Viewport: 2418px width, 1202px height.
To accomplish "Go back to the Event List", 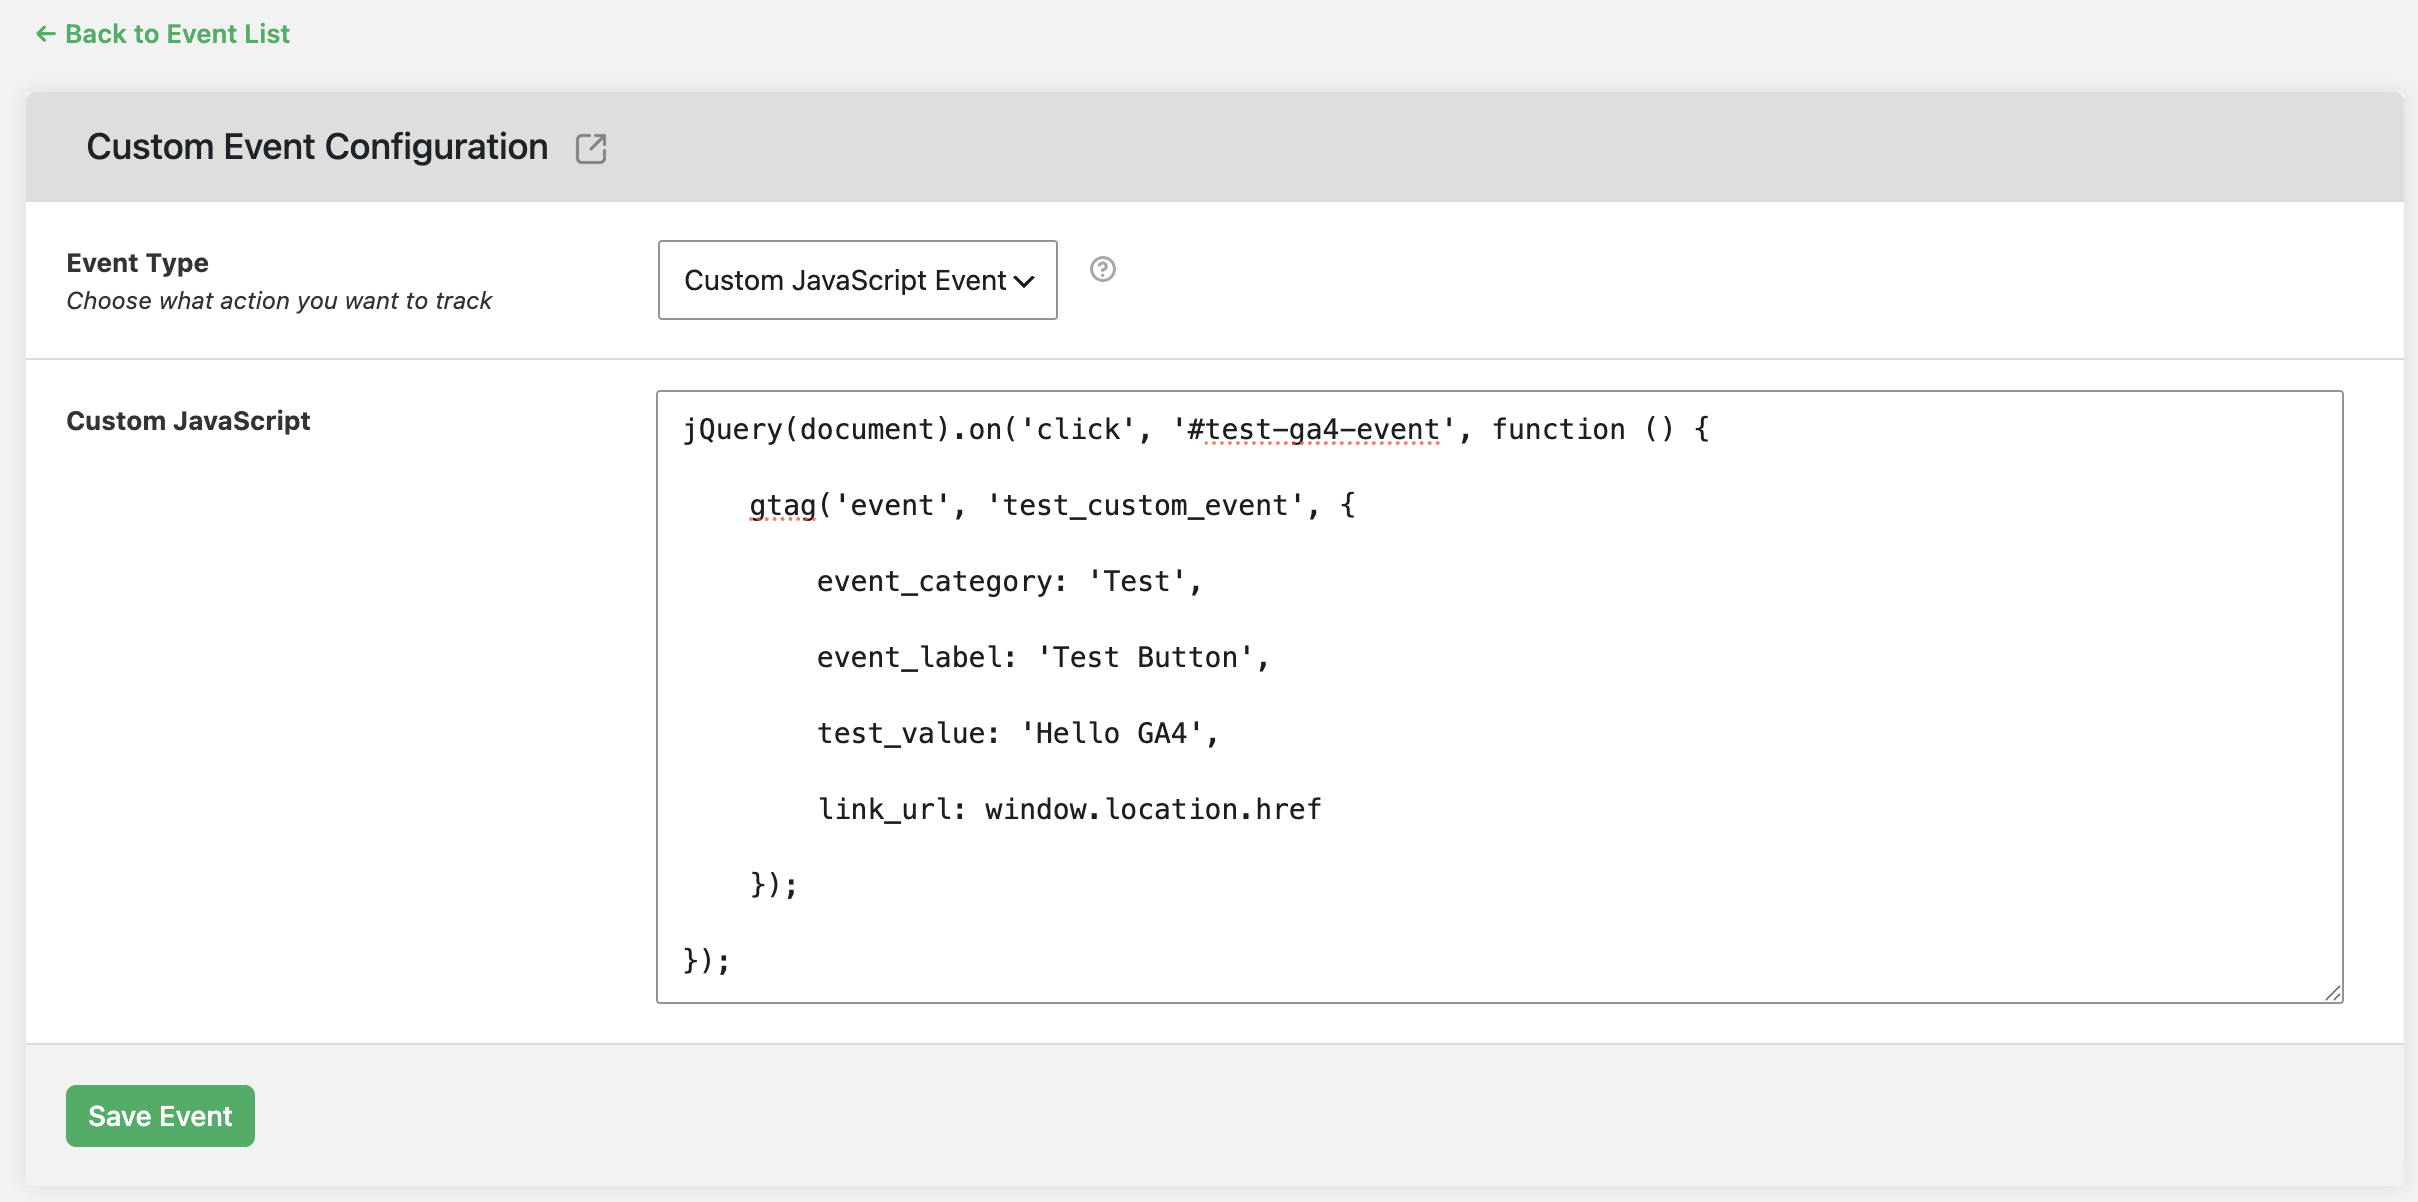I will [x=163, y=34].
